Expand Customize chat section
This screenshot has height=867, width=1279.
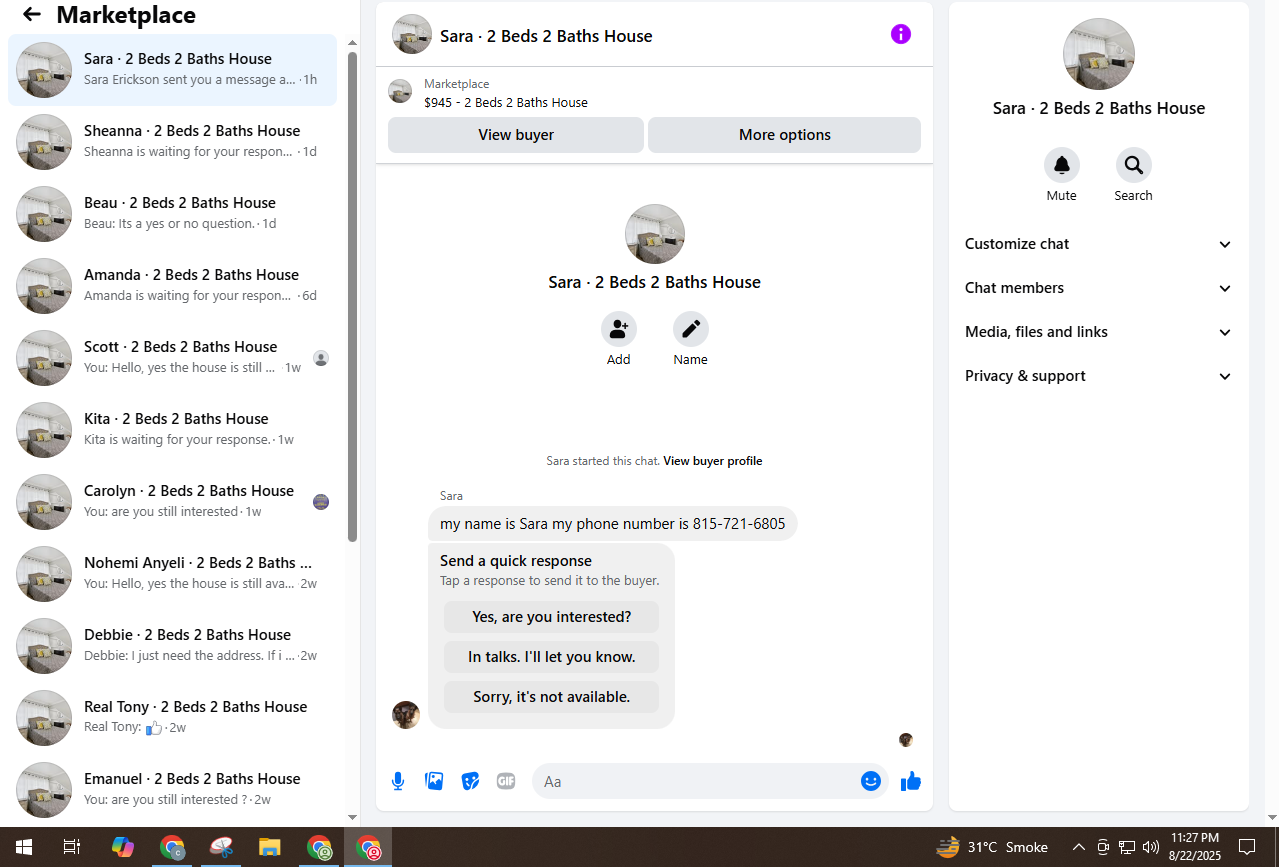click(1099, 244)
